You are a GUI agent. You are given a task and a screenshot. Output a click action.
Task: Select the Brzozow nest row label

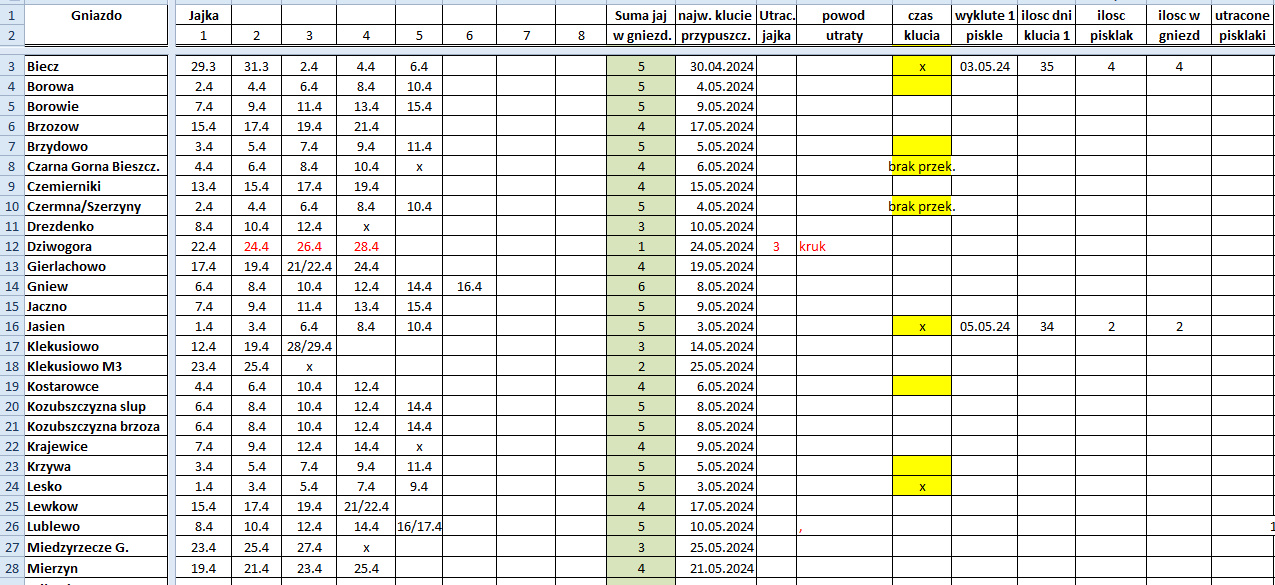(98, 126)
